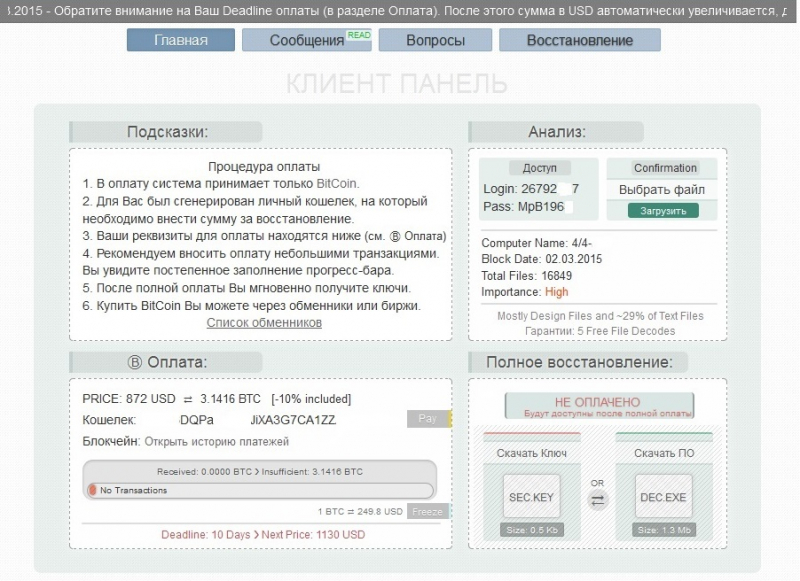Click the swap arrows icon between downloads
800x581 pixels.
pyautogui.click(x=597, y=501)
